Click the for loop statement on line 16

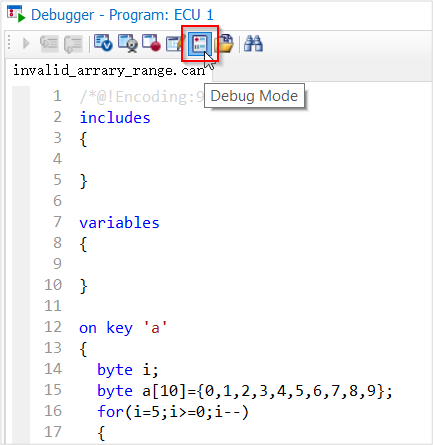173,412
